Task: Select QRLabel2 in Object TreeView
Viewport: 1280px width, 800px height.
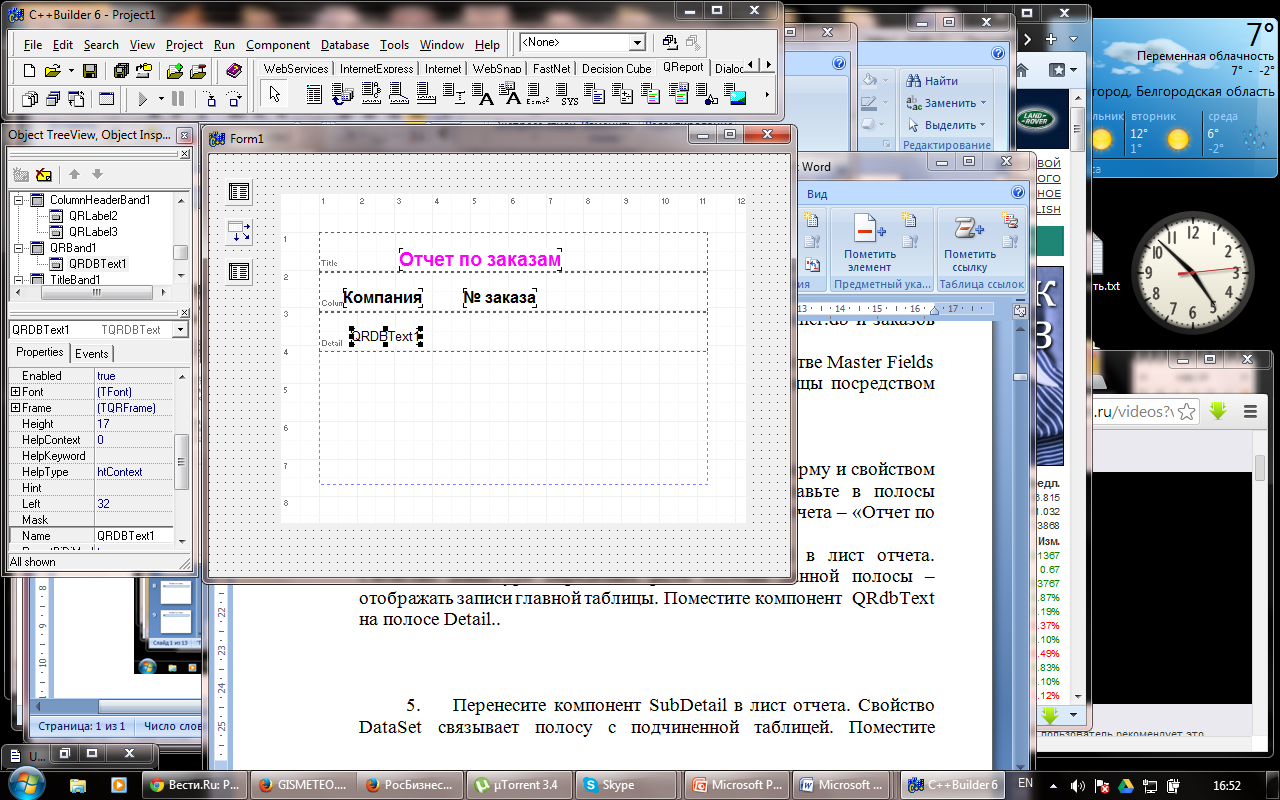Action: point(93,216)
